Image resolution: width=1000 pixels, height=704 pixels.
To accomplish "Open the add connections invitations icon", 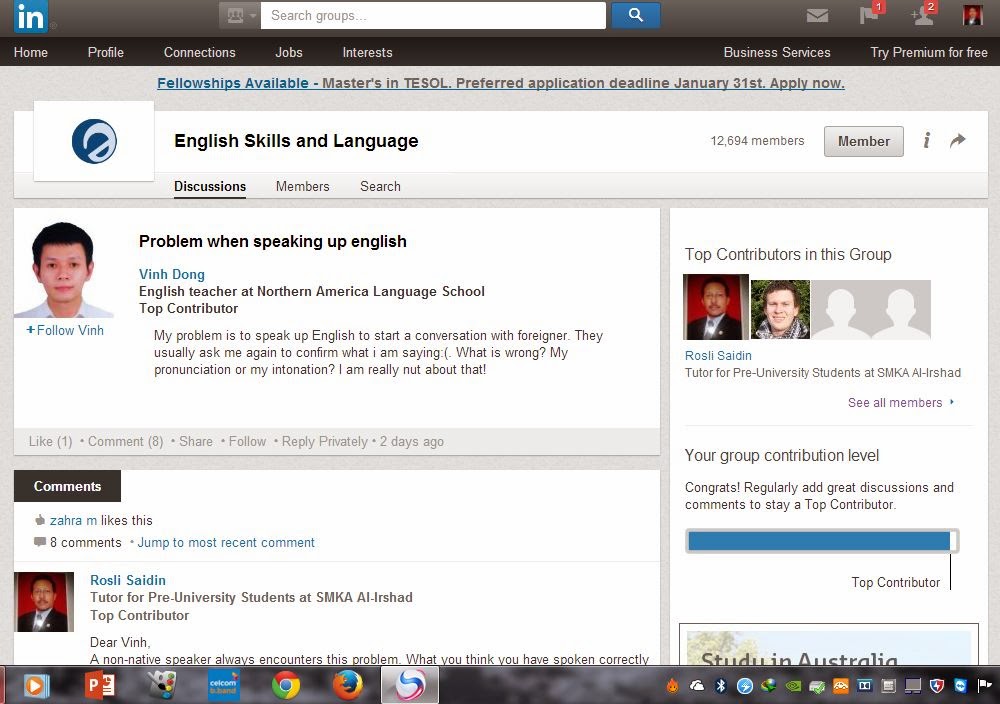I will tap(922, 15).
